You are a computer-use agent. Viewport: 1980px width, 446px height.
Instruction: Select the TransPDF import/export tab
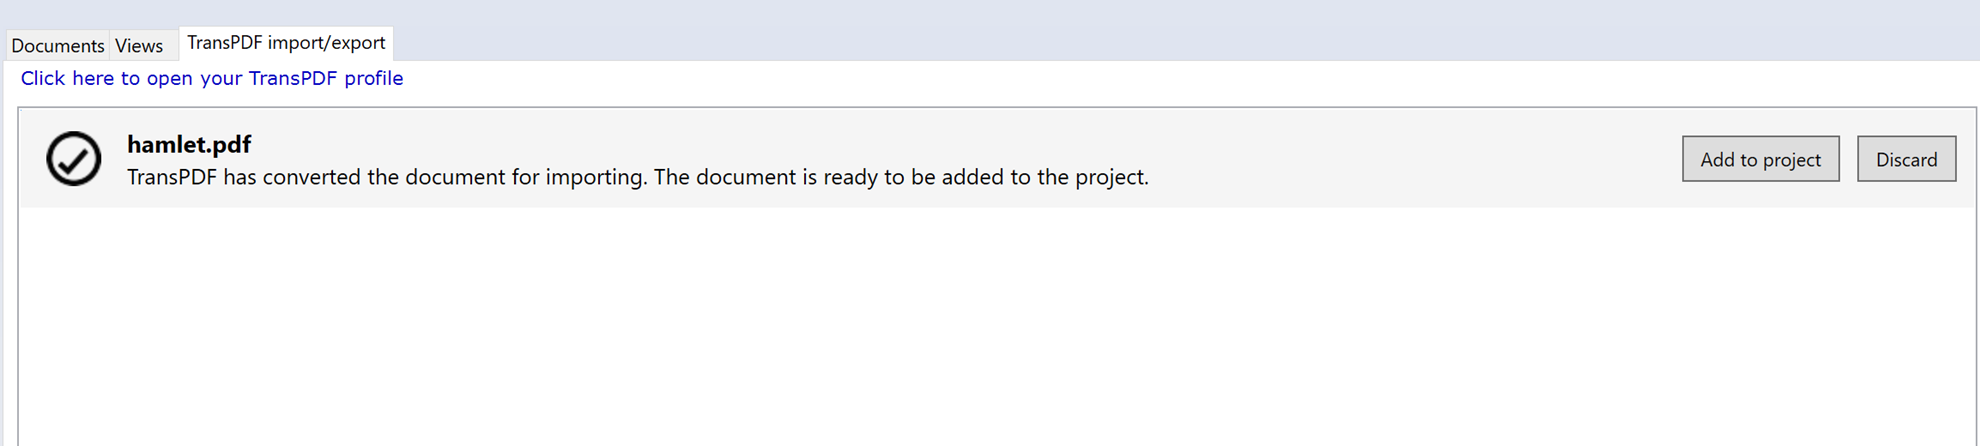pos(286,43)
